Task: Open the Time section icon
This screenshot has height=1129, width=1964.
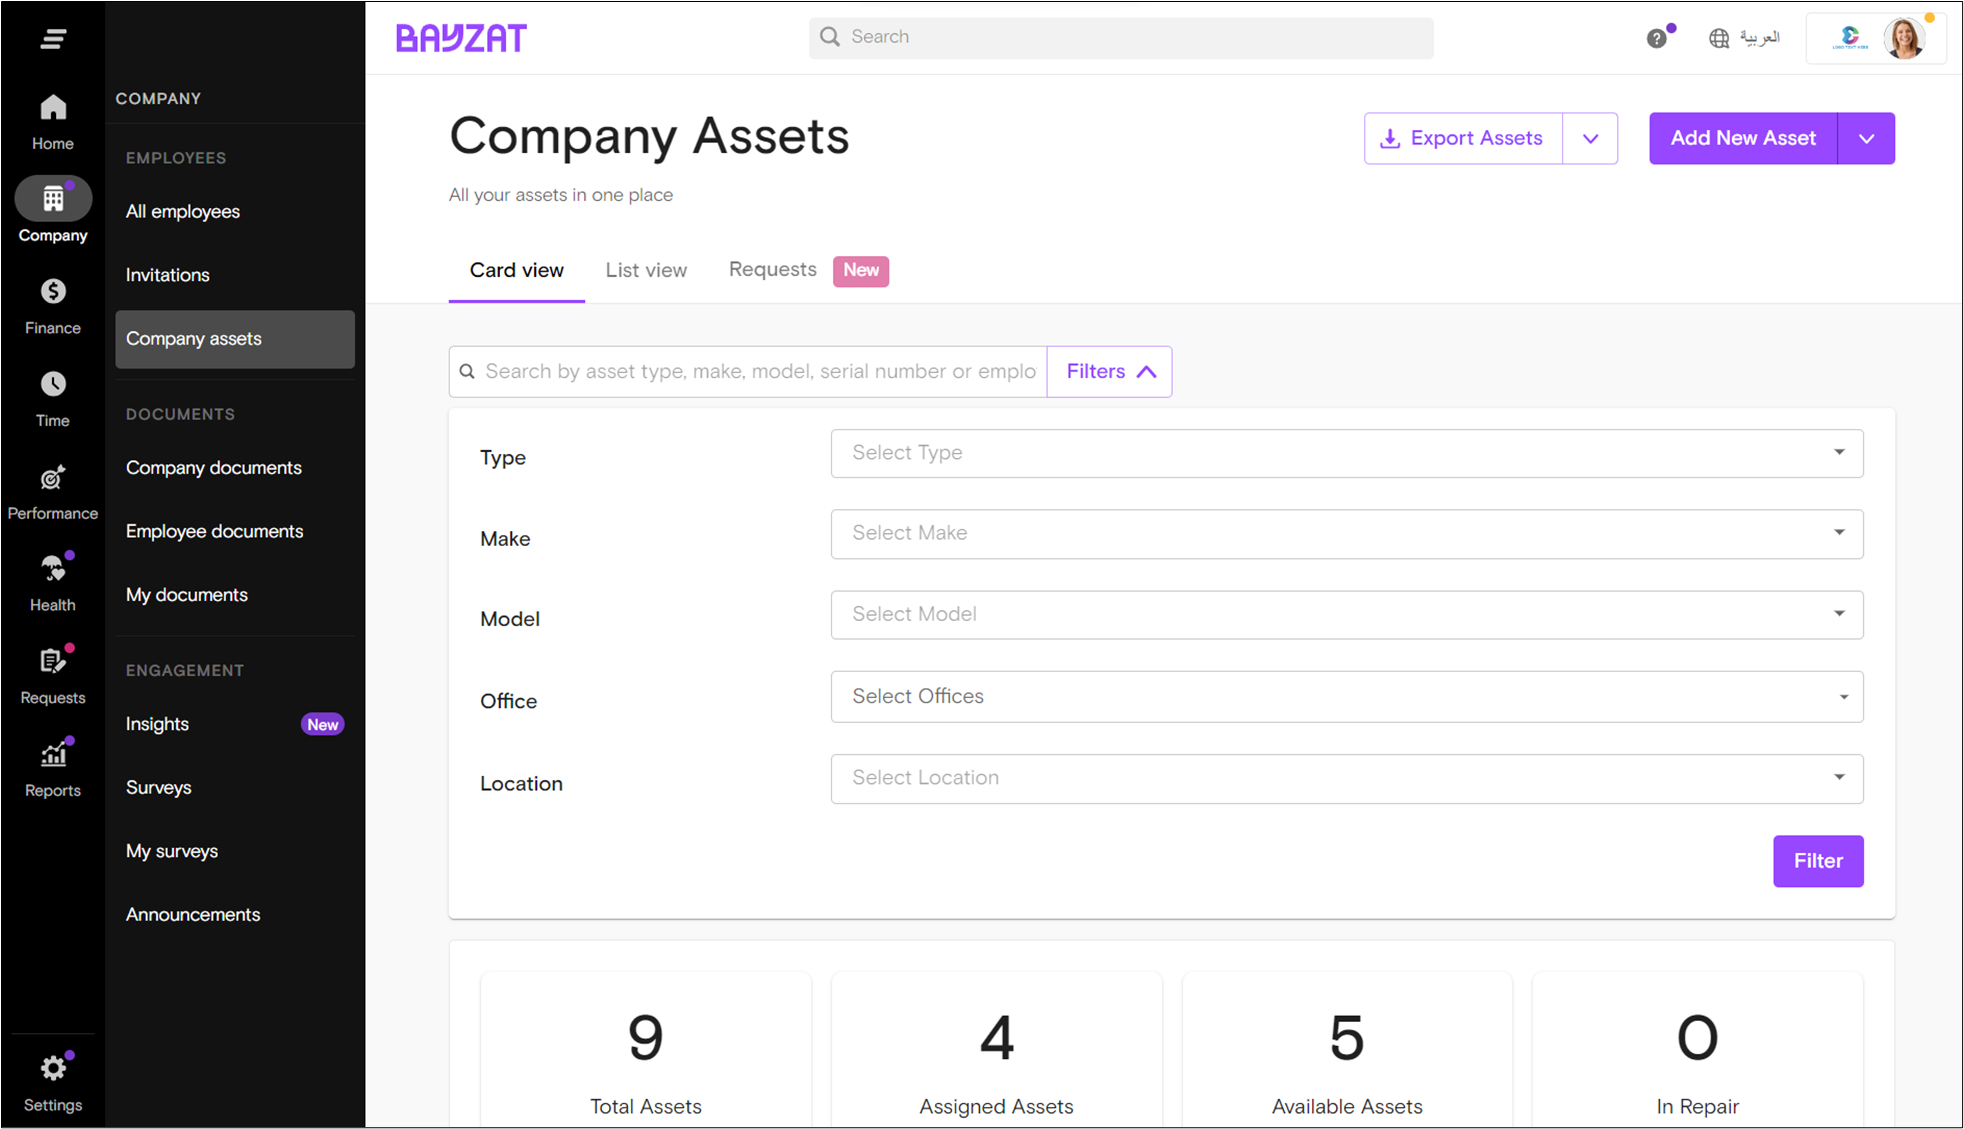Action: (52, 383)
